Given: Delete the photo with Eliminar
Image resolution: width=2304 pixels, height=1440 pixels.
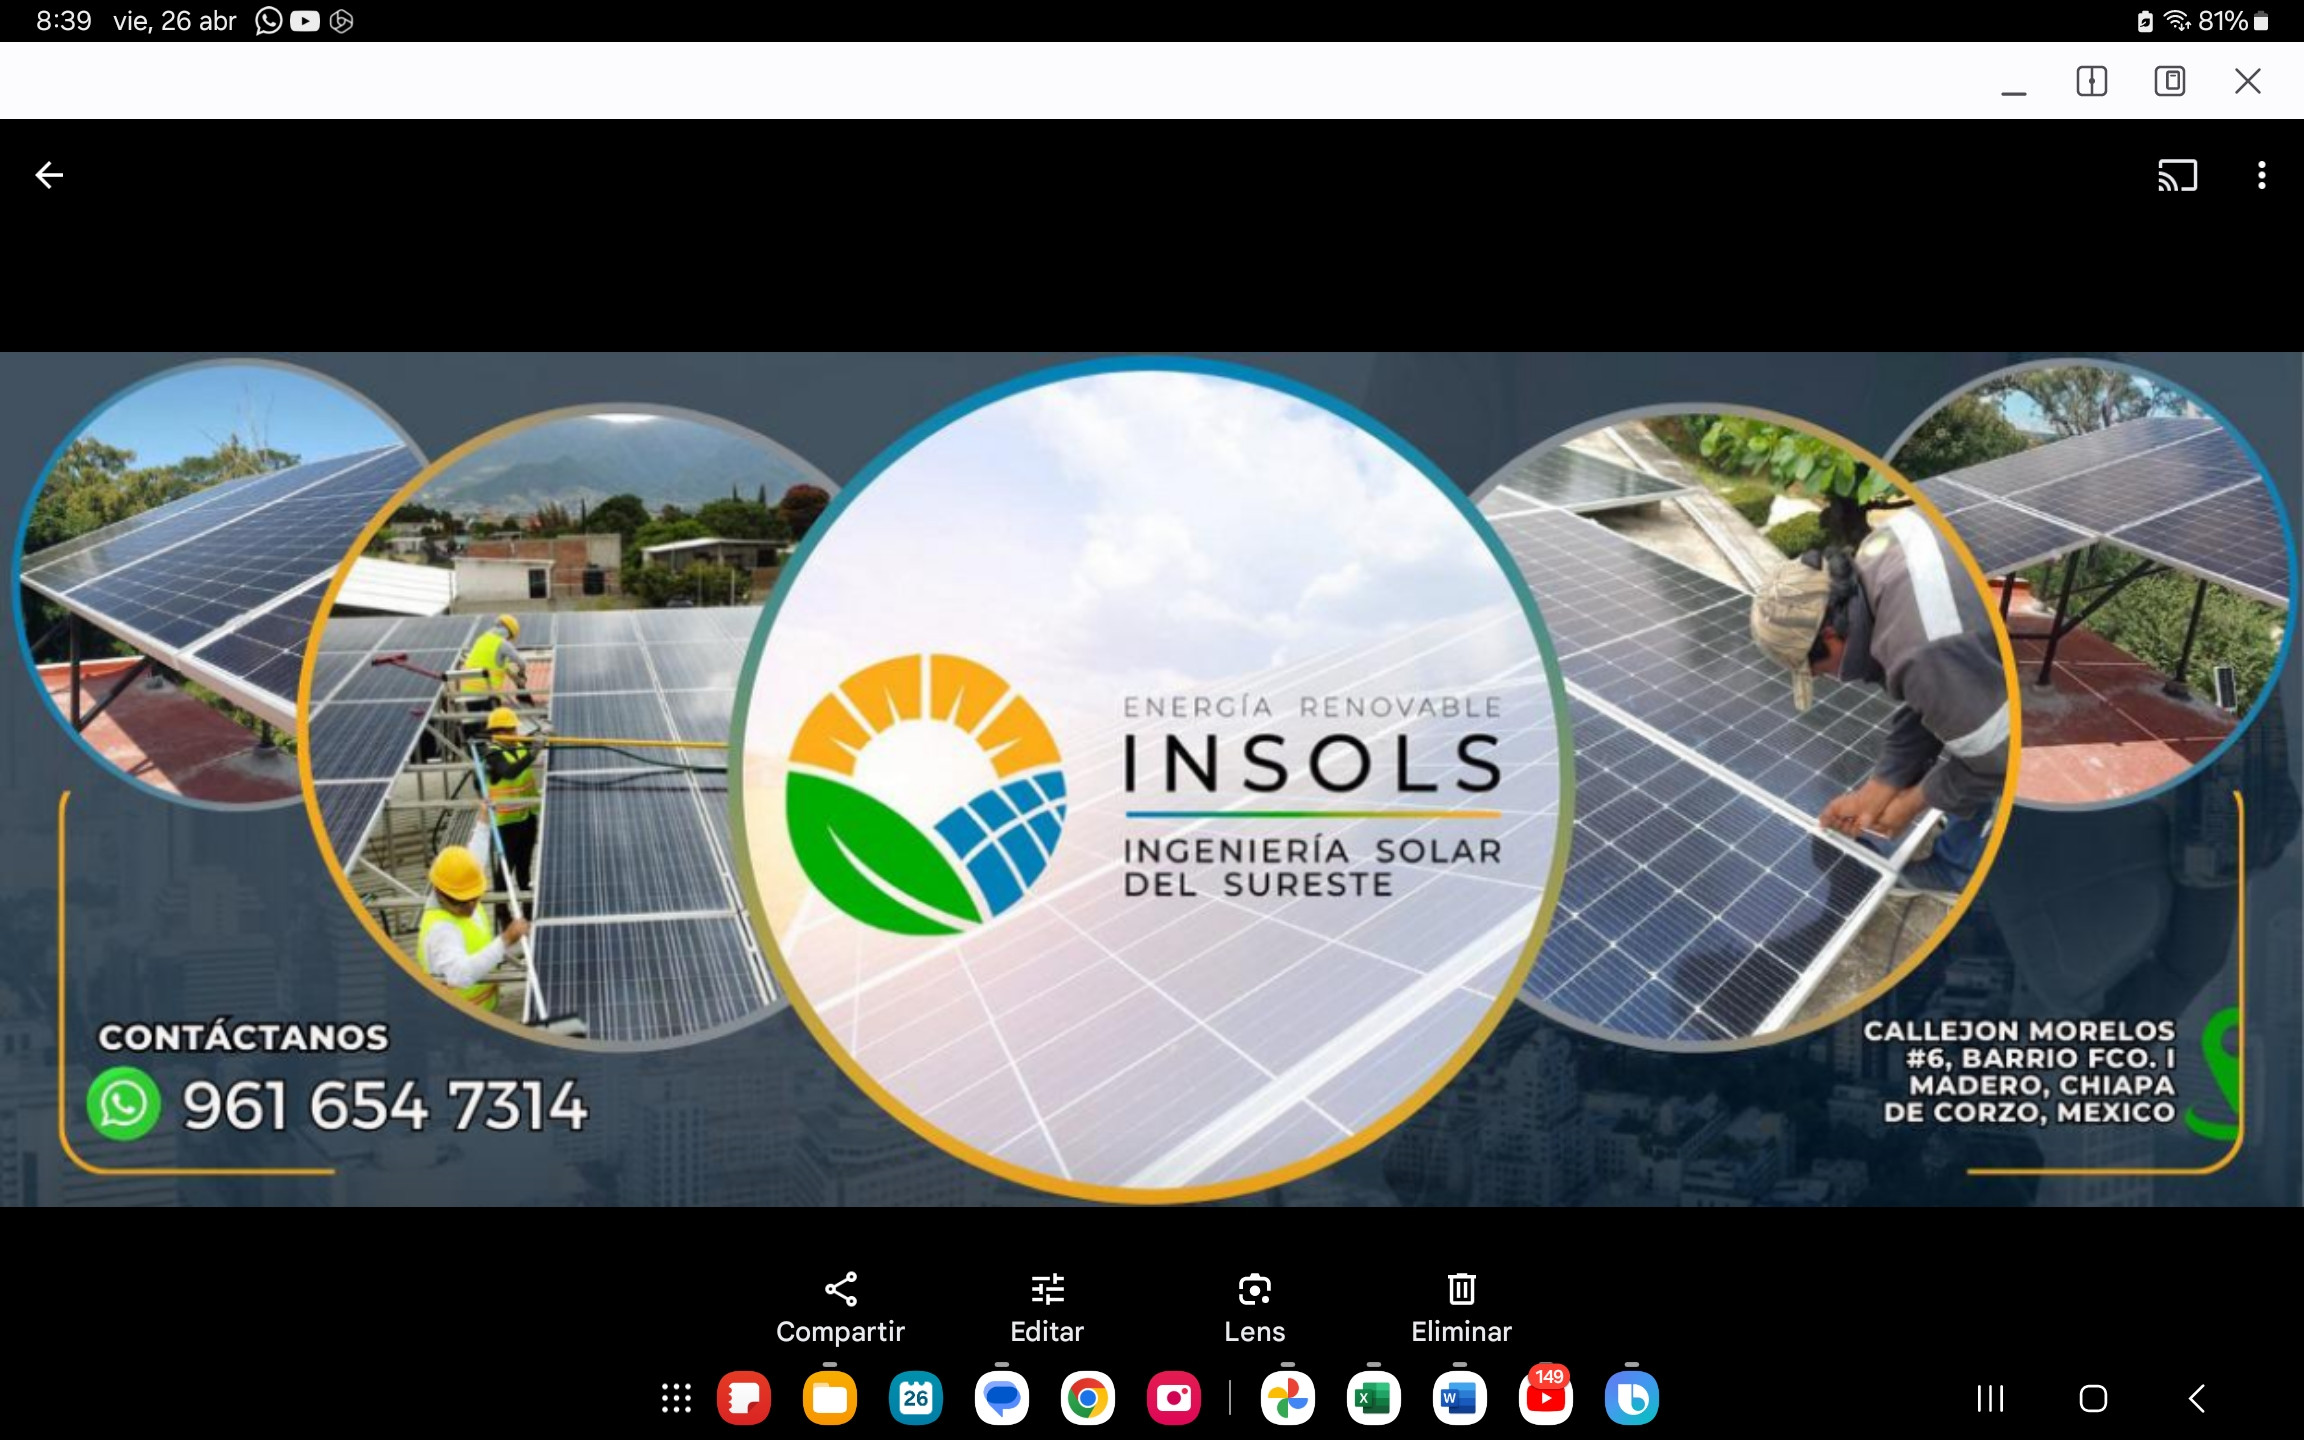Looking at the screenshot, I should coord(1461,1307).
